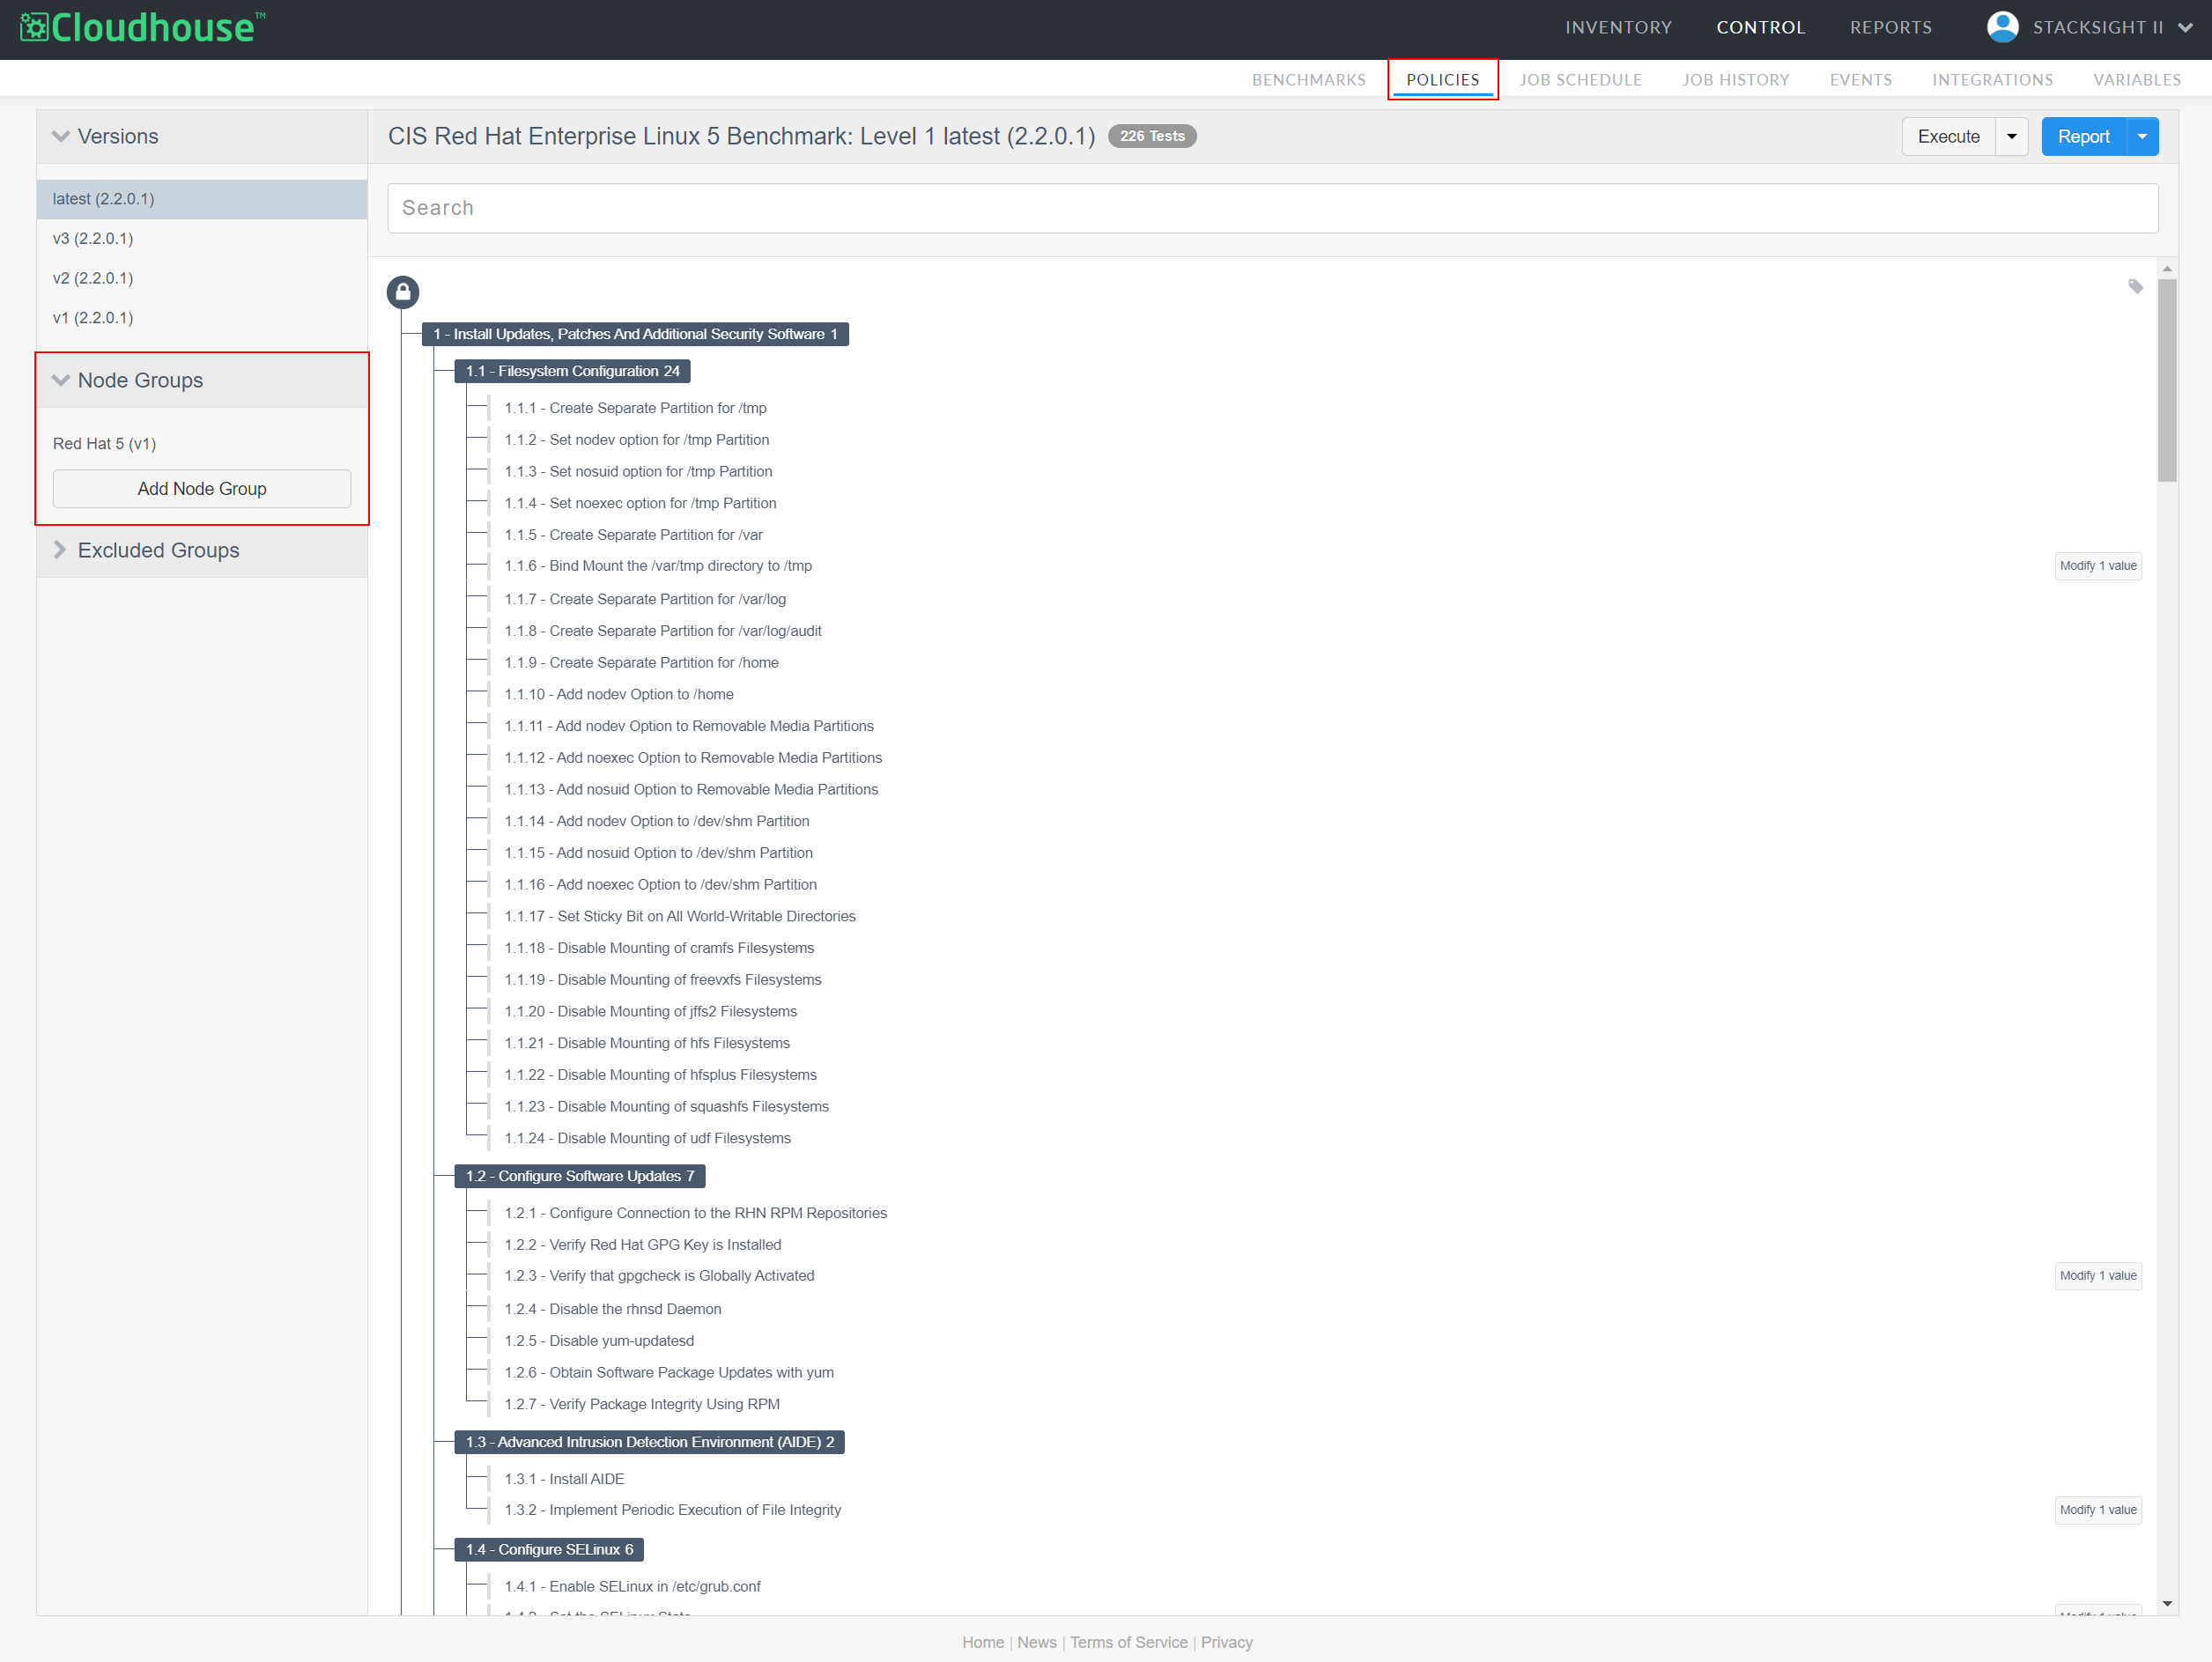The image size is (2212, 1662).
Task: Switch to the Events tab
Action: tap(1860, 80)
